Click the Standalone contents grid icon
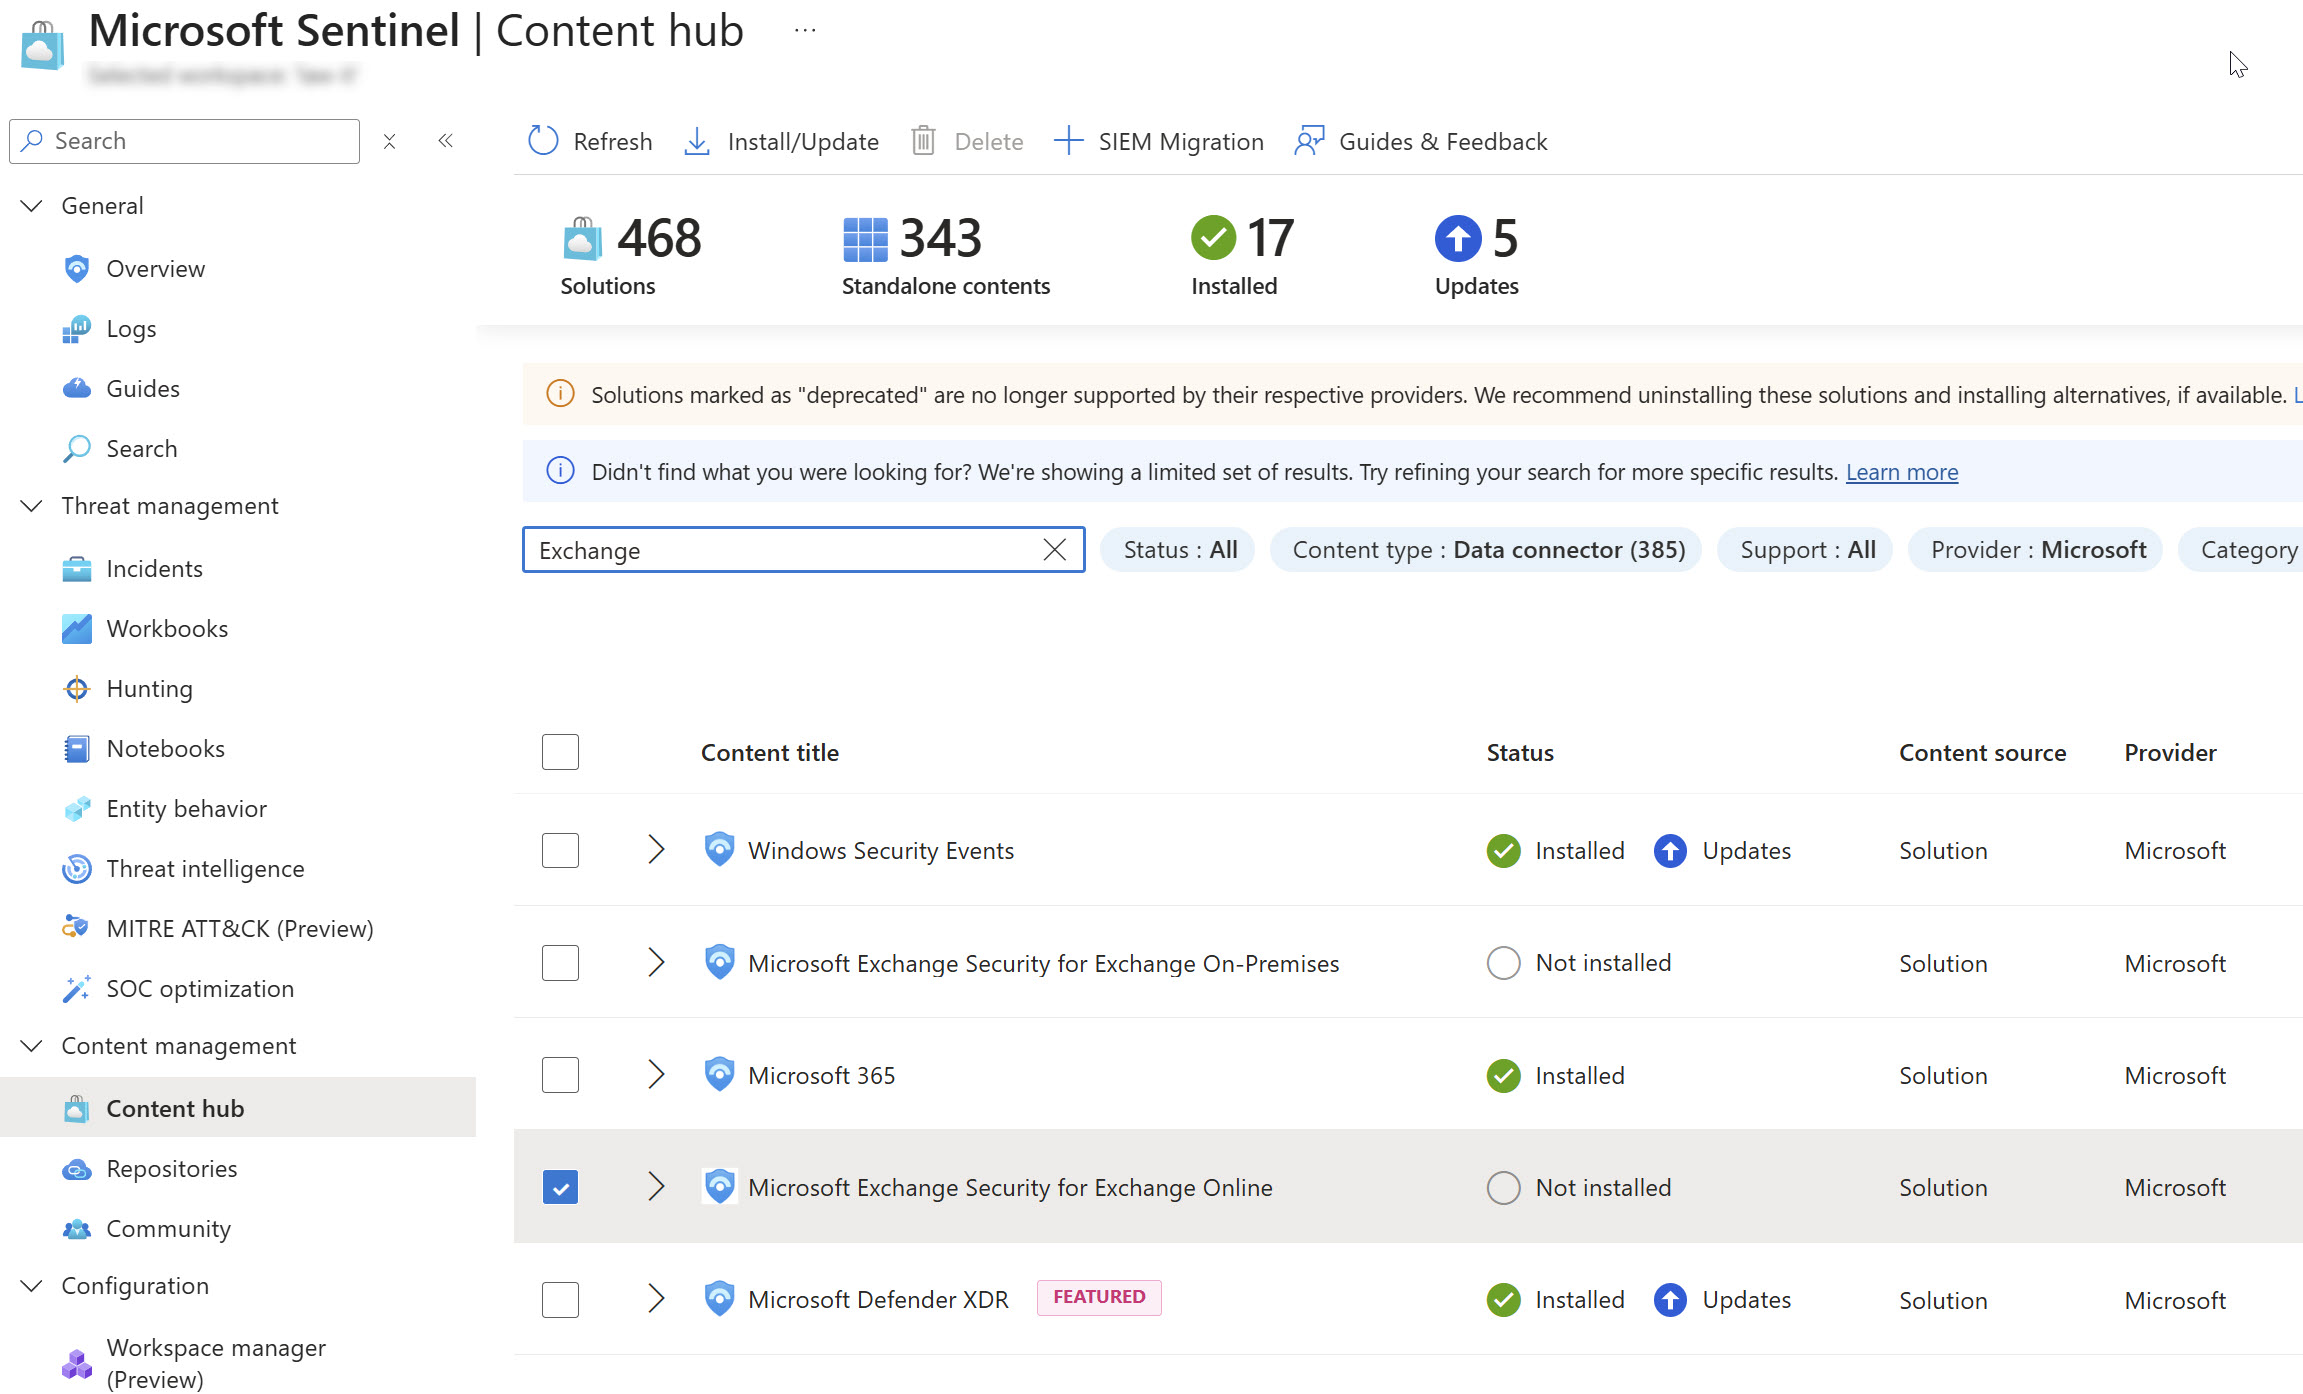The image size is (2303, 1394). coord(865,239)
